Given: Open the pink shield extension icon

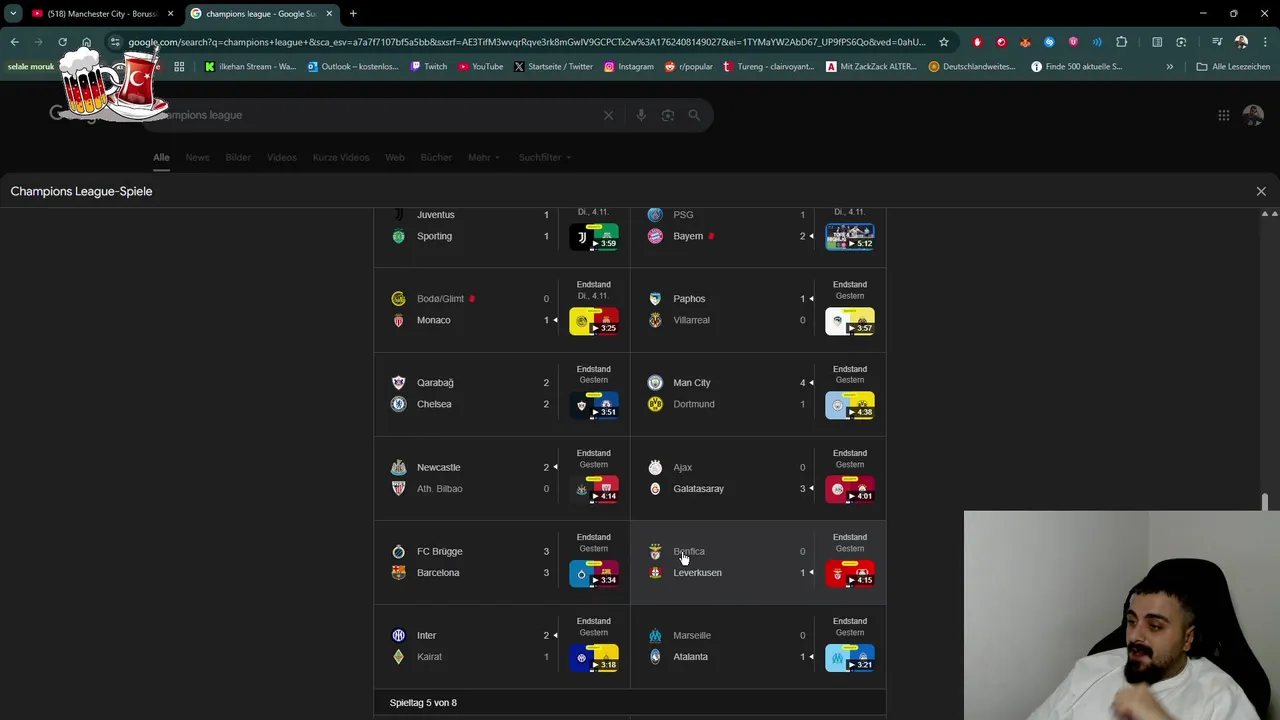Looking at the screenshot, I should pyautogui.click(x=1073, y=42).
